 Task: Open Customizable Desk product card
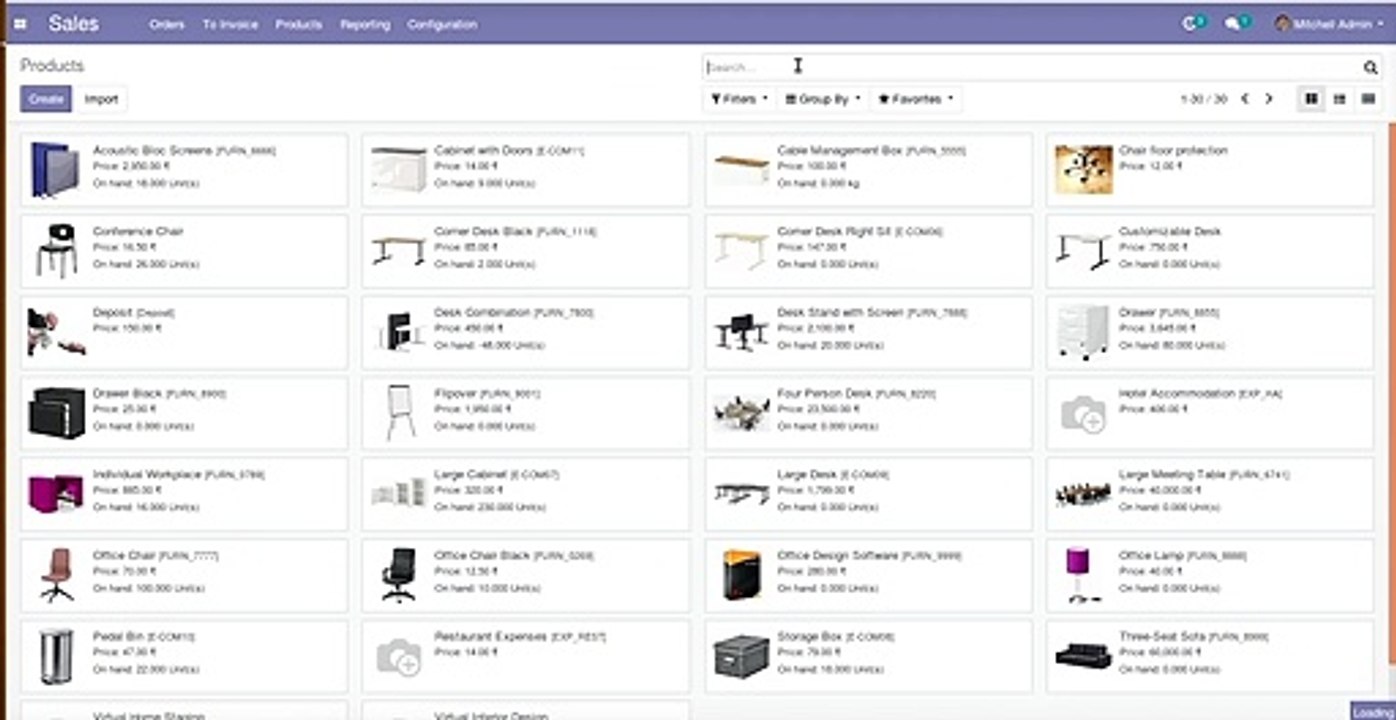pos(1211,251)
